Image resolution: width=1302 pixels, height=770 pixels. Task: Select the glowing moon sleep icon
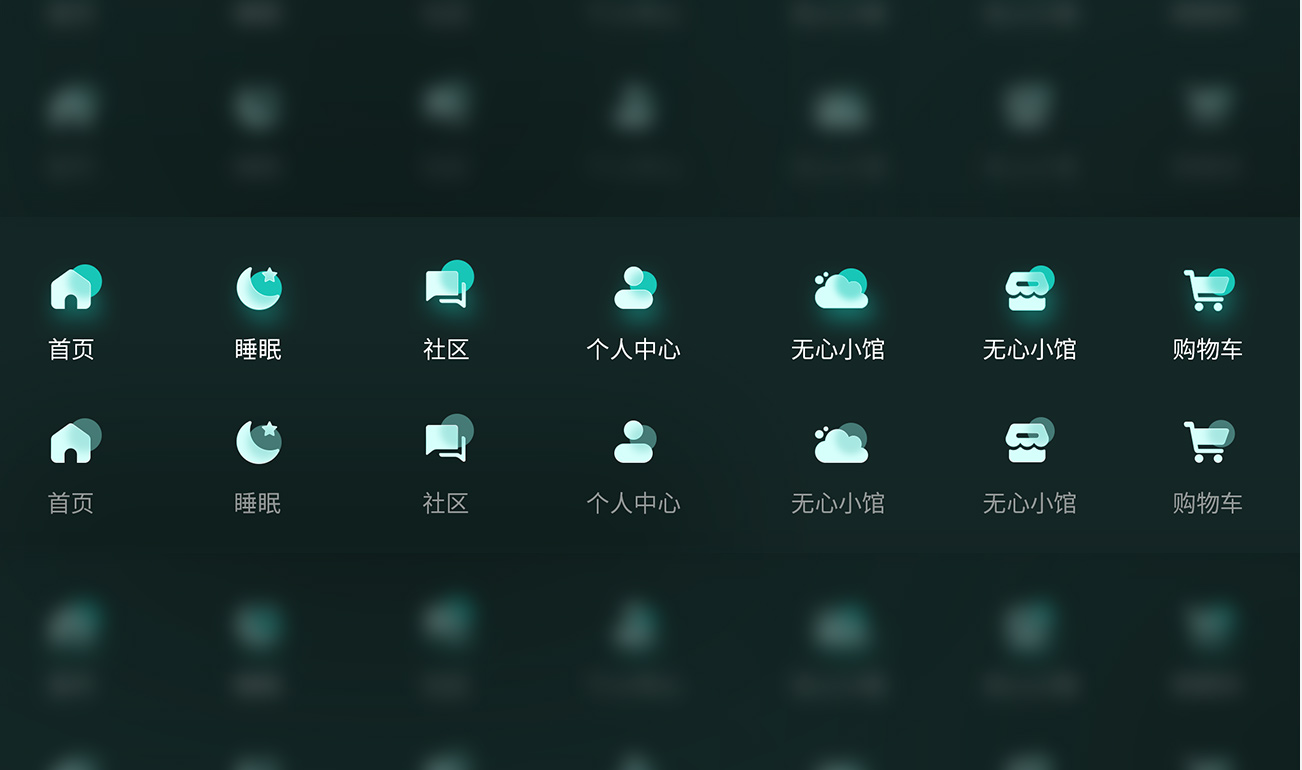pos(258,288)
